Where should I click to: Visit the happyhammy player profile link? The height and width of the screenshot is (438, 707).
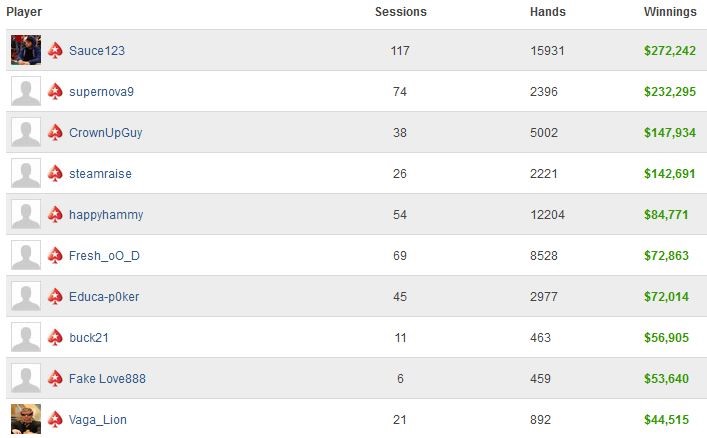tap(106, 215)
